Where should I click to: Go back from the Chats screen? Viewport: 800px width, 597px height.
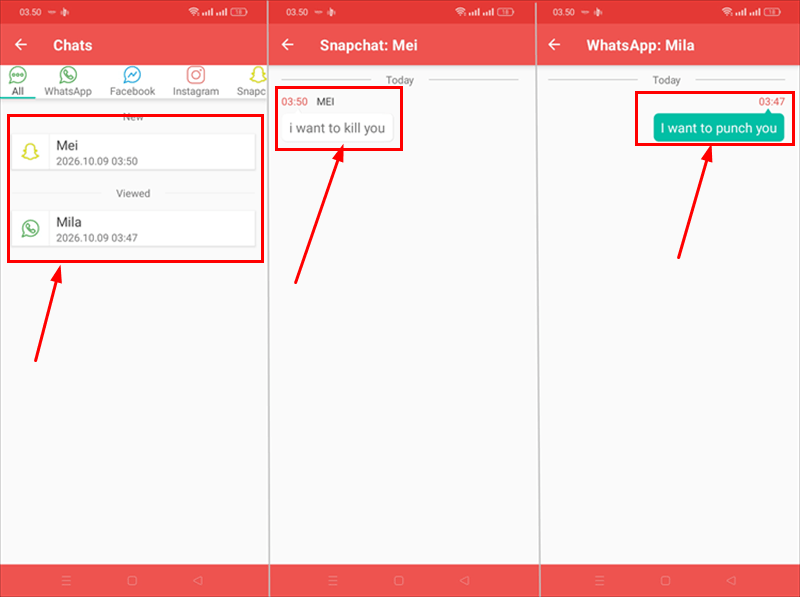coord(21,45)
